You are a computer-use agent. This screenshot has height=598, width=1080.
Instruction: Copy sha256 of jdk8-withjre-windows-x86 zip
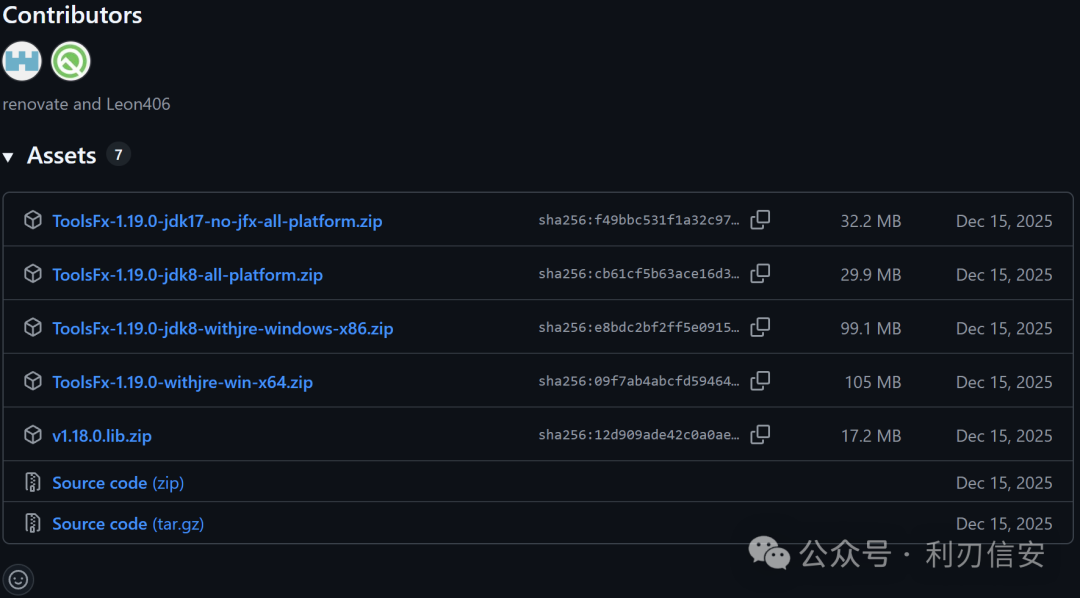click(760, 328)
